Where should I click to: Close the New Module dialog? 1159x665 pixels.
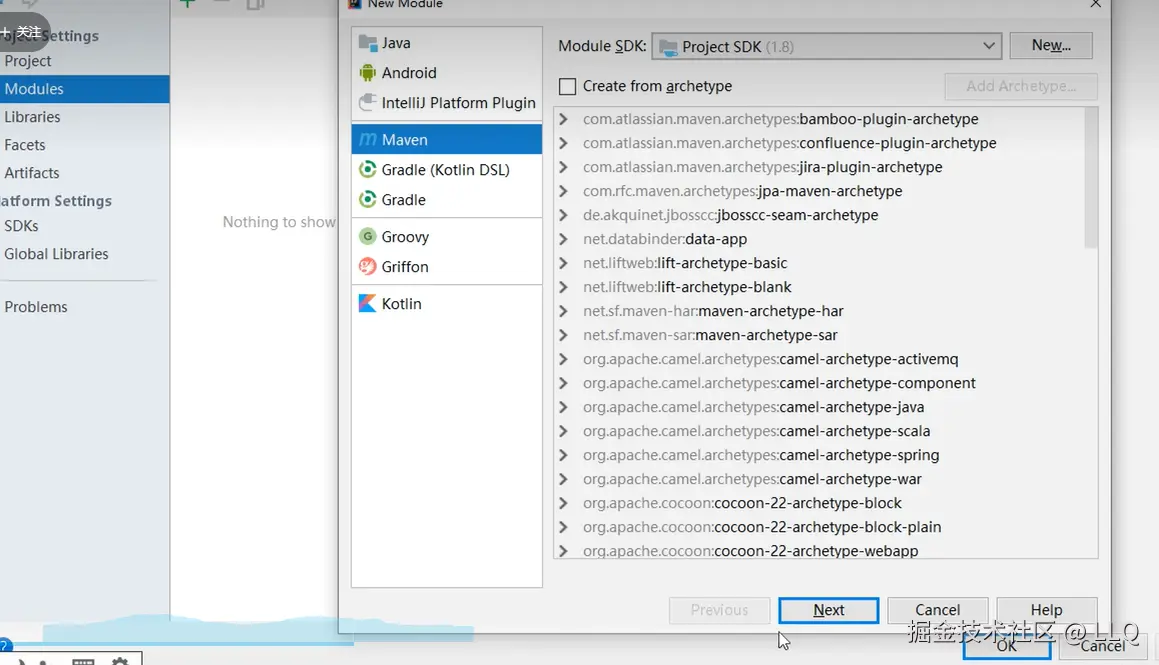pyautogui.click(x=1095, y=4)
